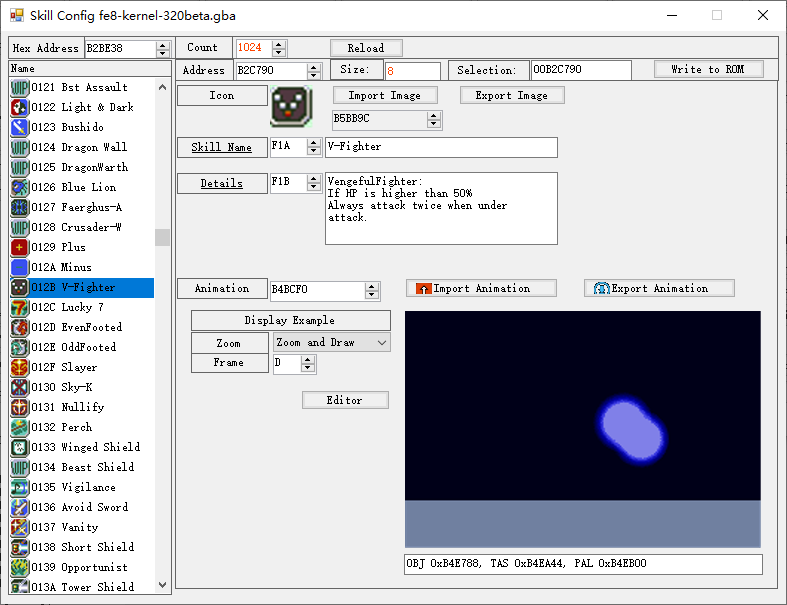Screen dimensions: 787x605
Task: Click the 012C Lucky 7 icon
Action: [20, 307]
